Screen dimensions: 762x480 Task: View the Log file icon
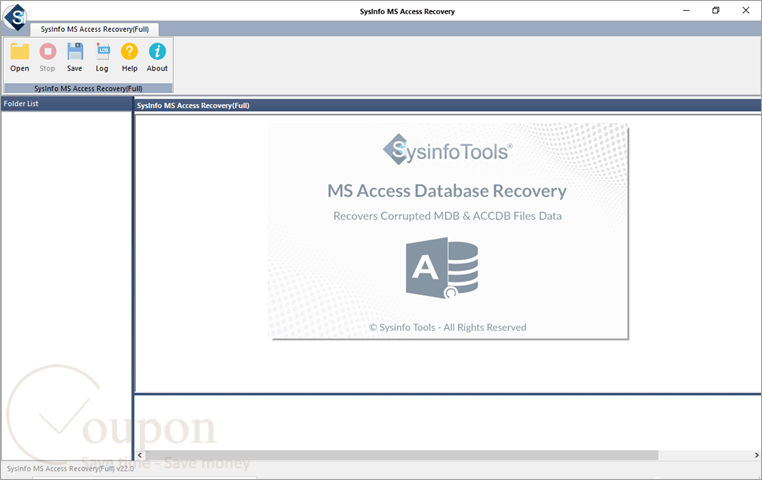click(102, 57)
